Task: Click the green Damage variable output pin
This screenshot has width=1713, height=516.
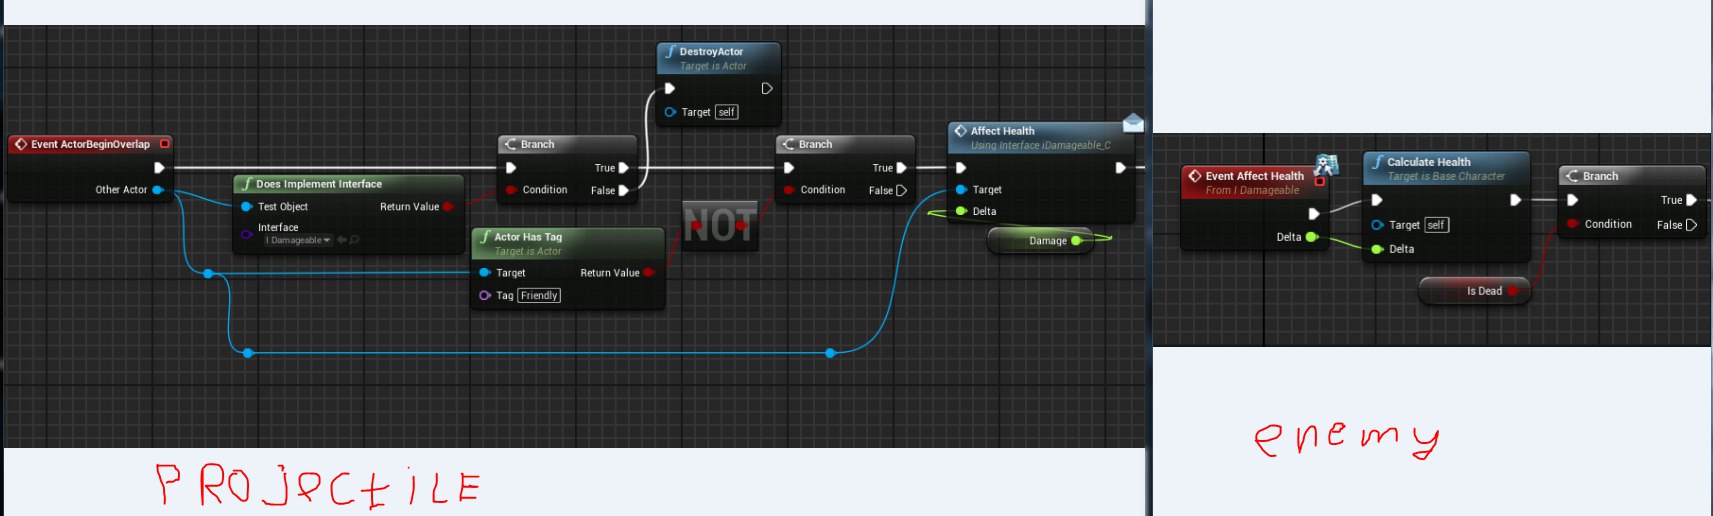Action: pos(1076,241)
